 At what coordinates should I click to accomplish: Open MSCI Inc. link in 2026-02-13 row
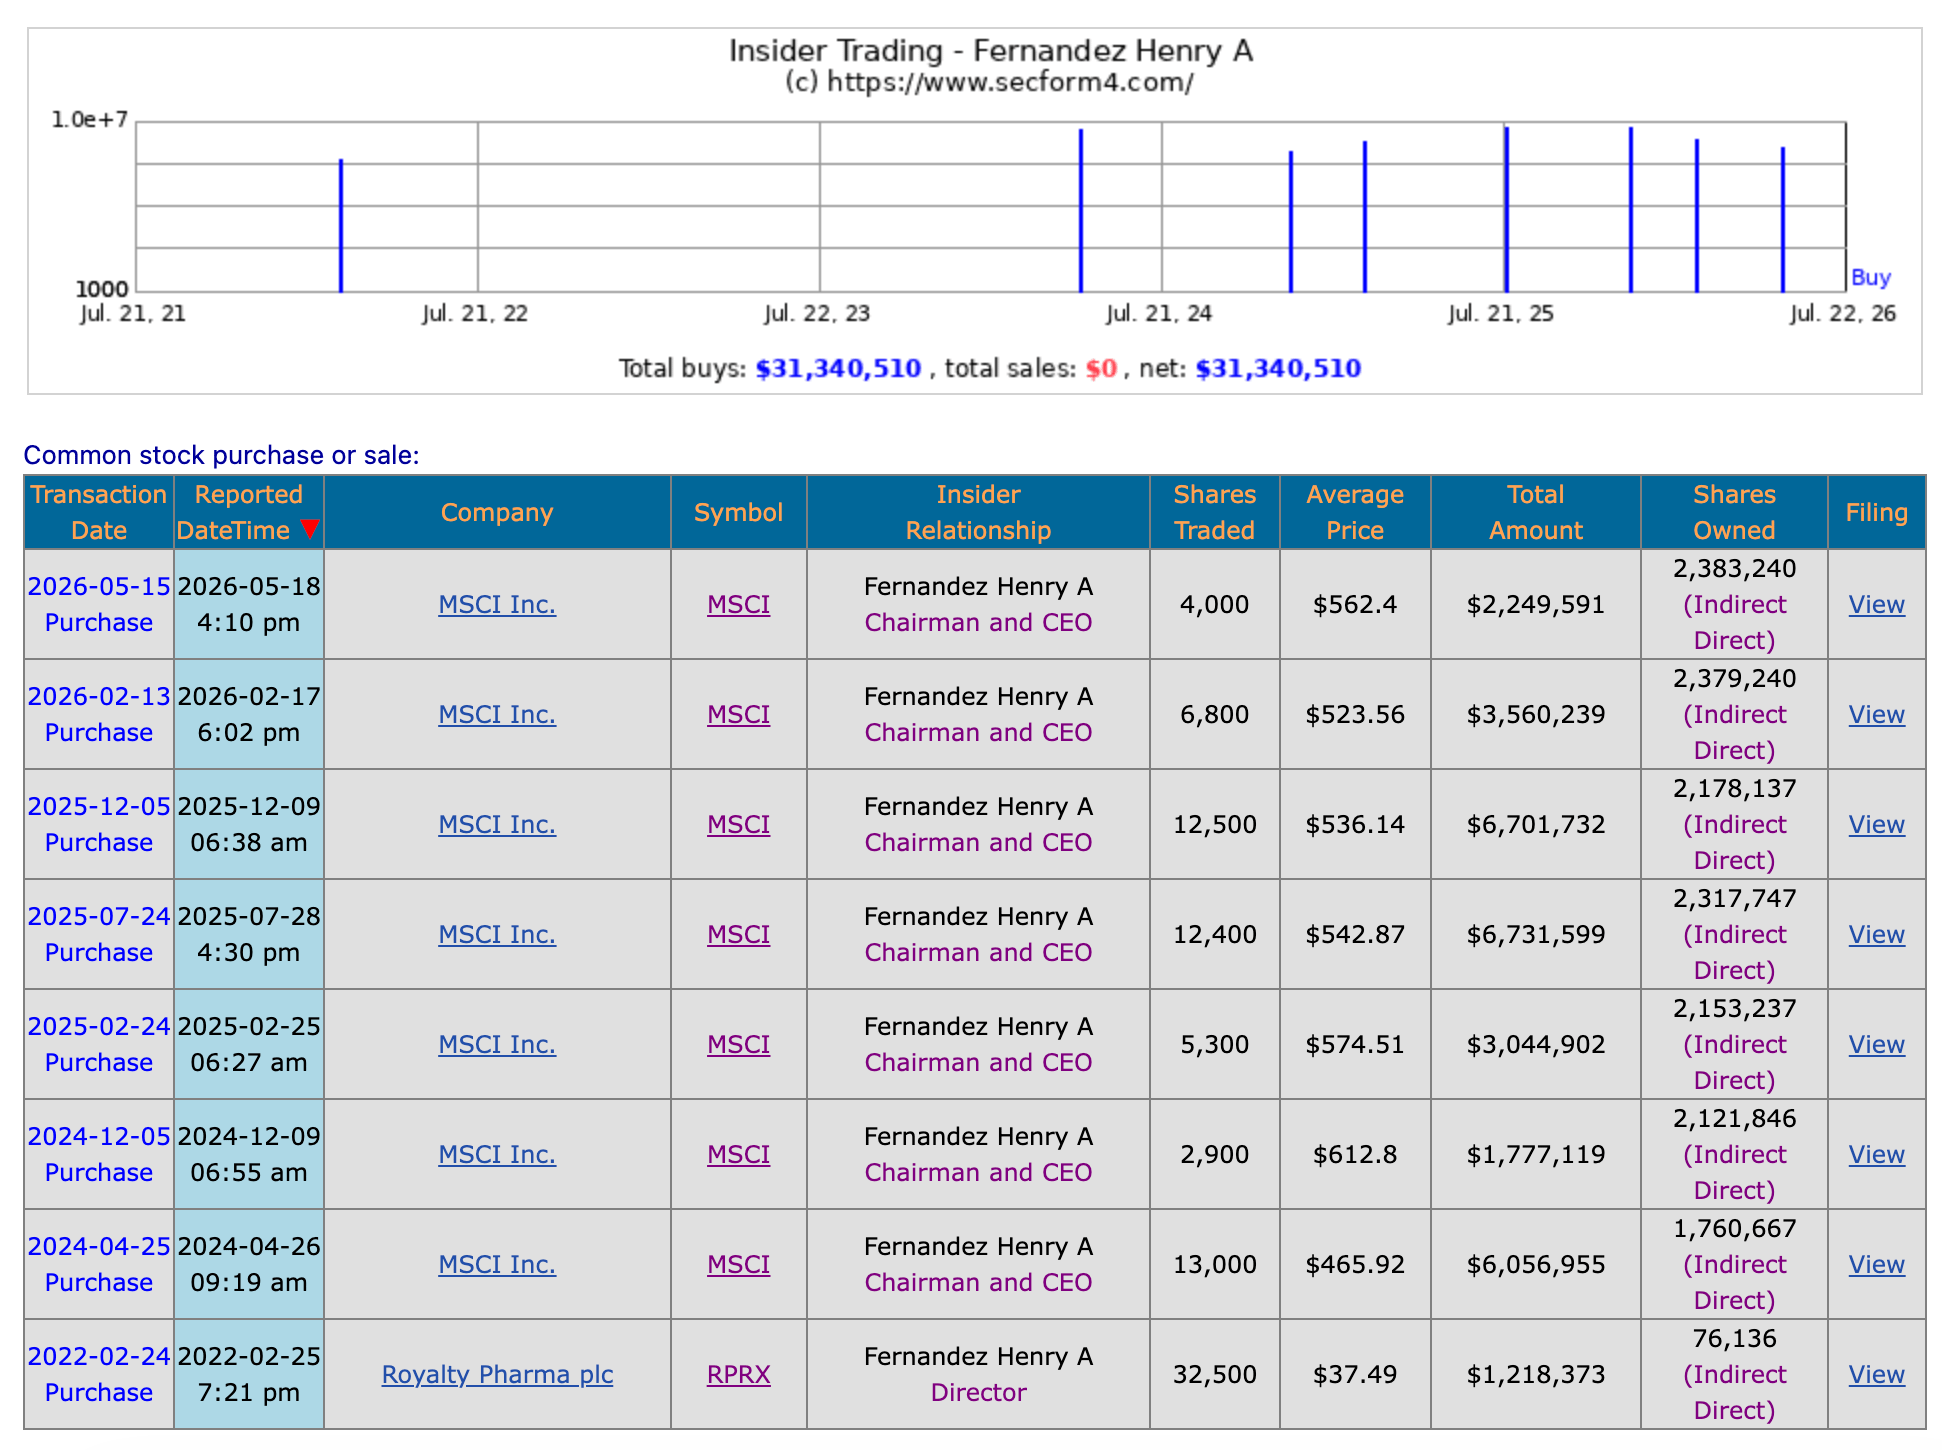tap(497, 714)
